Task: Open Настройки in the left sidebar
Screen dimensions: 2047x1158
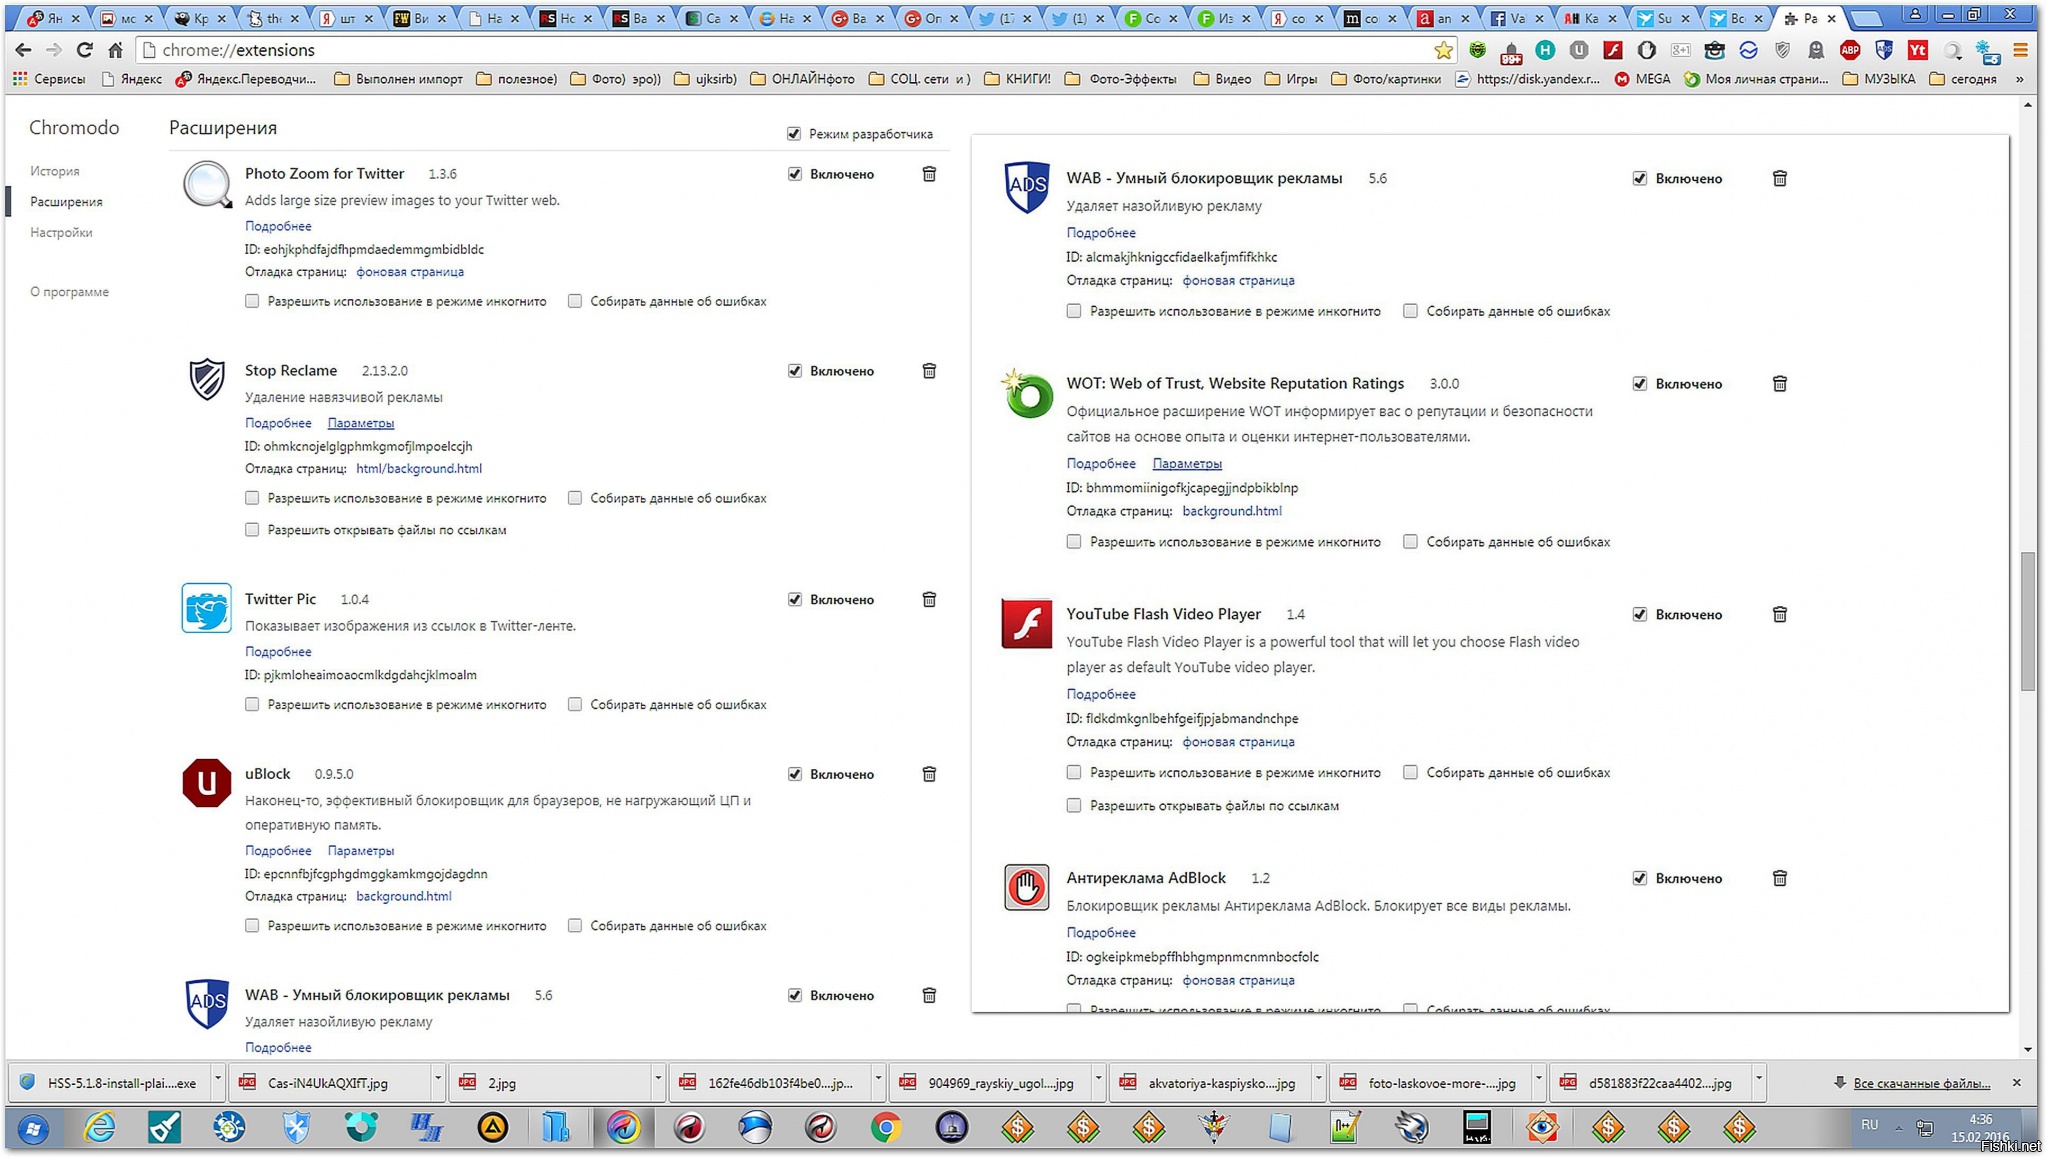Action: 61,232
